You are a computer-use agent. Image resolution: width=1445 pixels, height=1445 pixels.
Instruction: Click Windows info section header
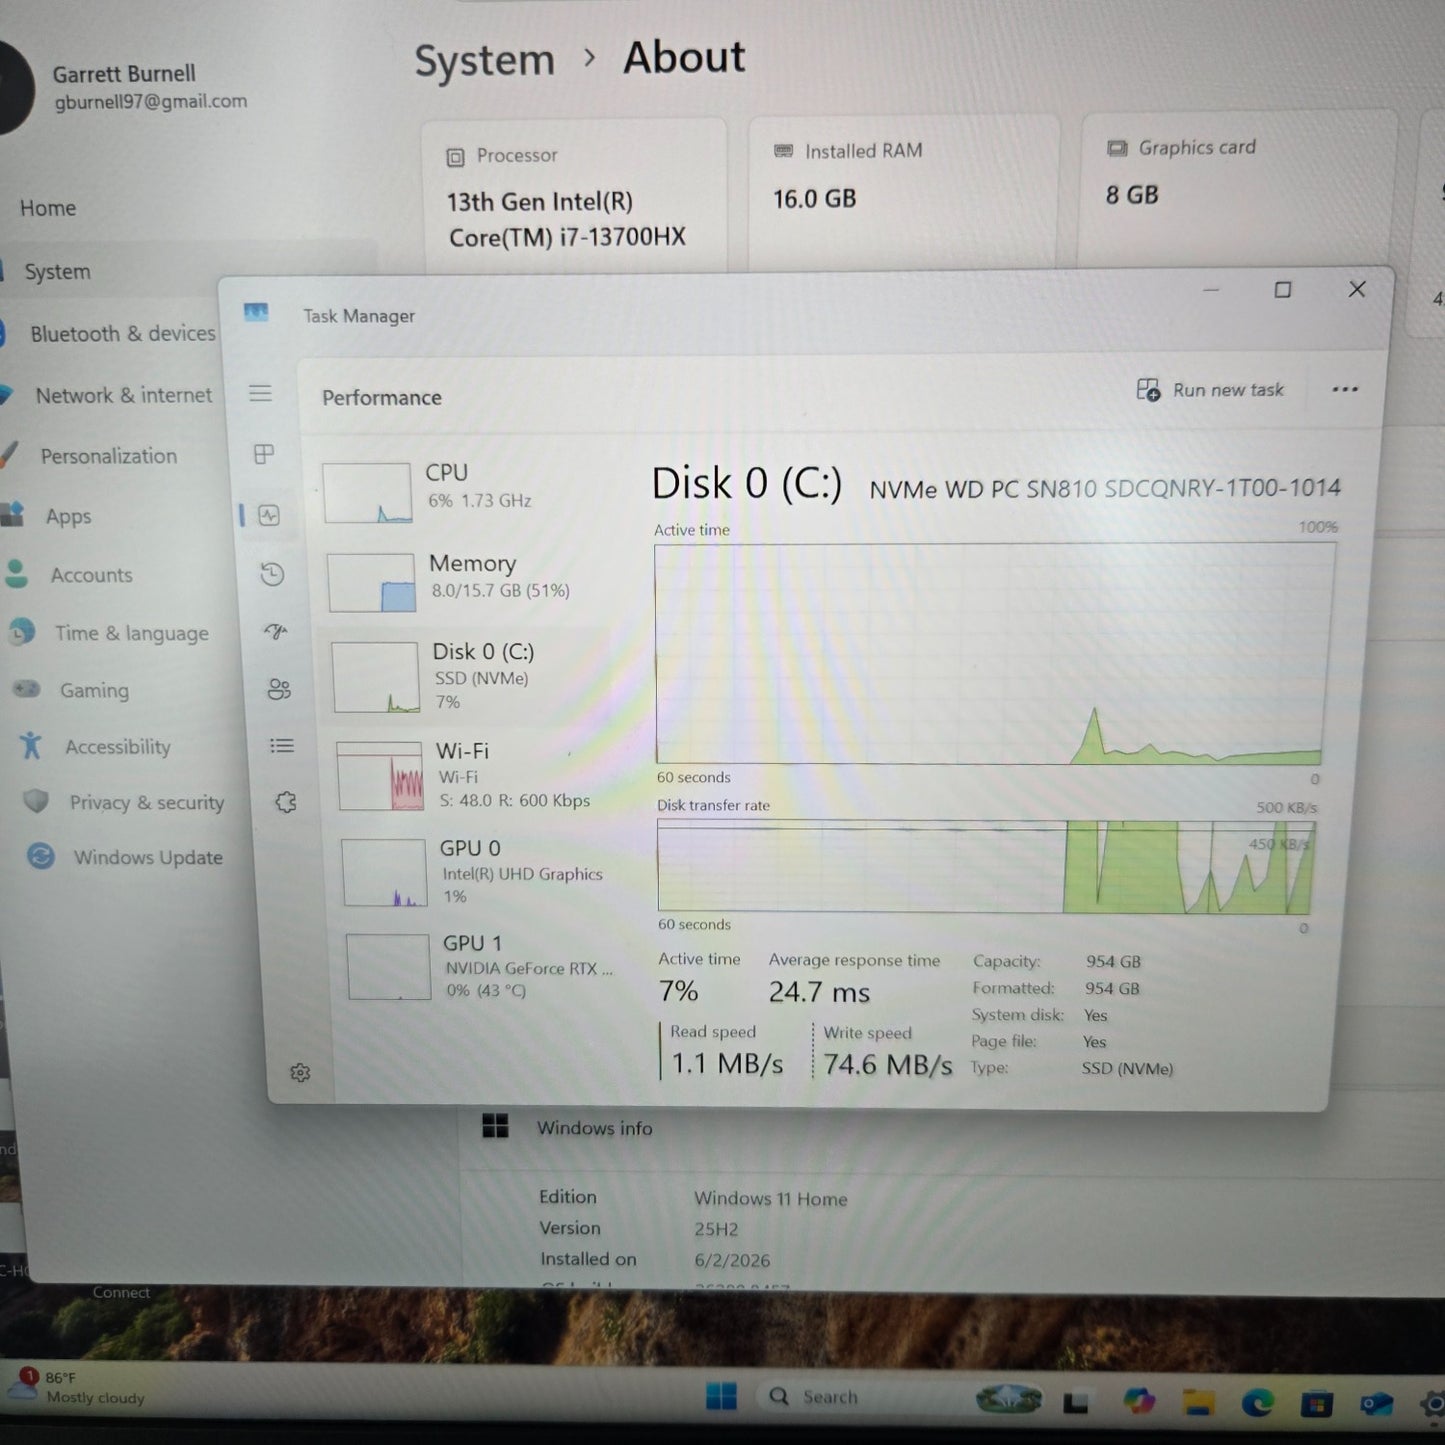[x=594, y=1128]
